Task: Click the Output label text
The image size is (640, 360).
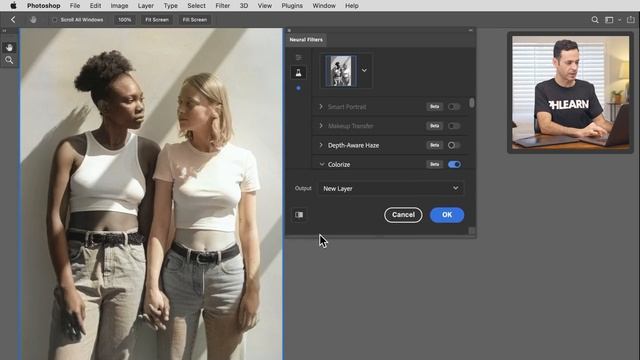Action: pyautogui.click(x=303, y=188)
